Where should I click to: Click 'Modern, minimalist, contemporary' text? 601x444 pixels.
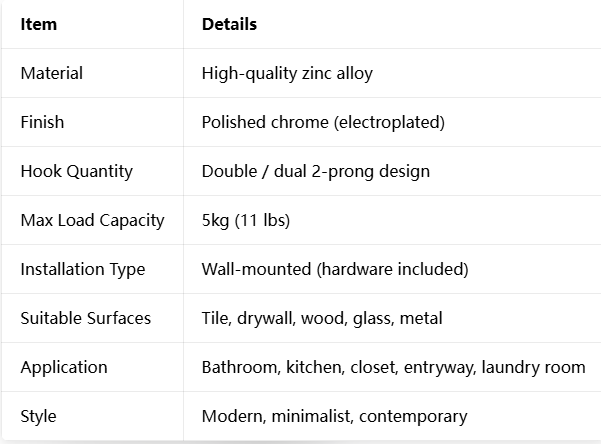click(334, 416)
